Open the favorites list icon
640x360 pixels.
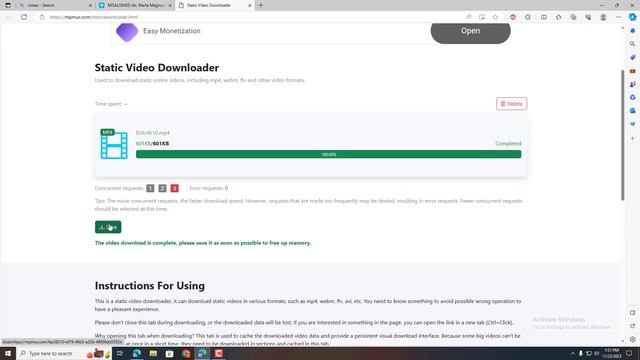tap(558, 17)
